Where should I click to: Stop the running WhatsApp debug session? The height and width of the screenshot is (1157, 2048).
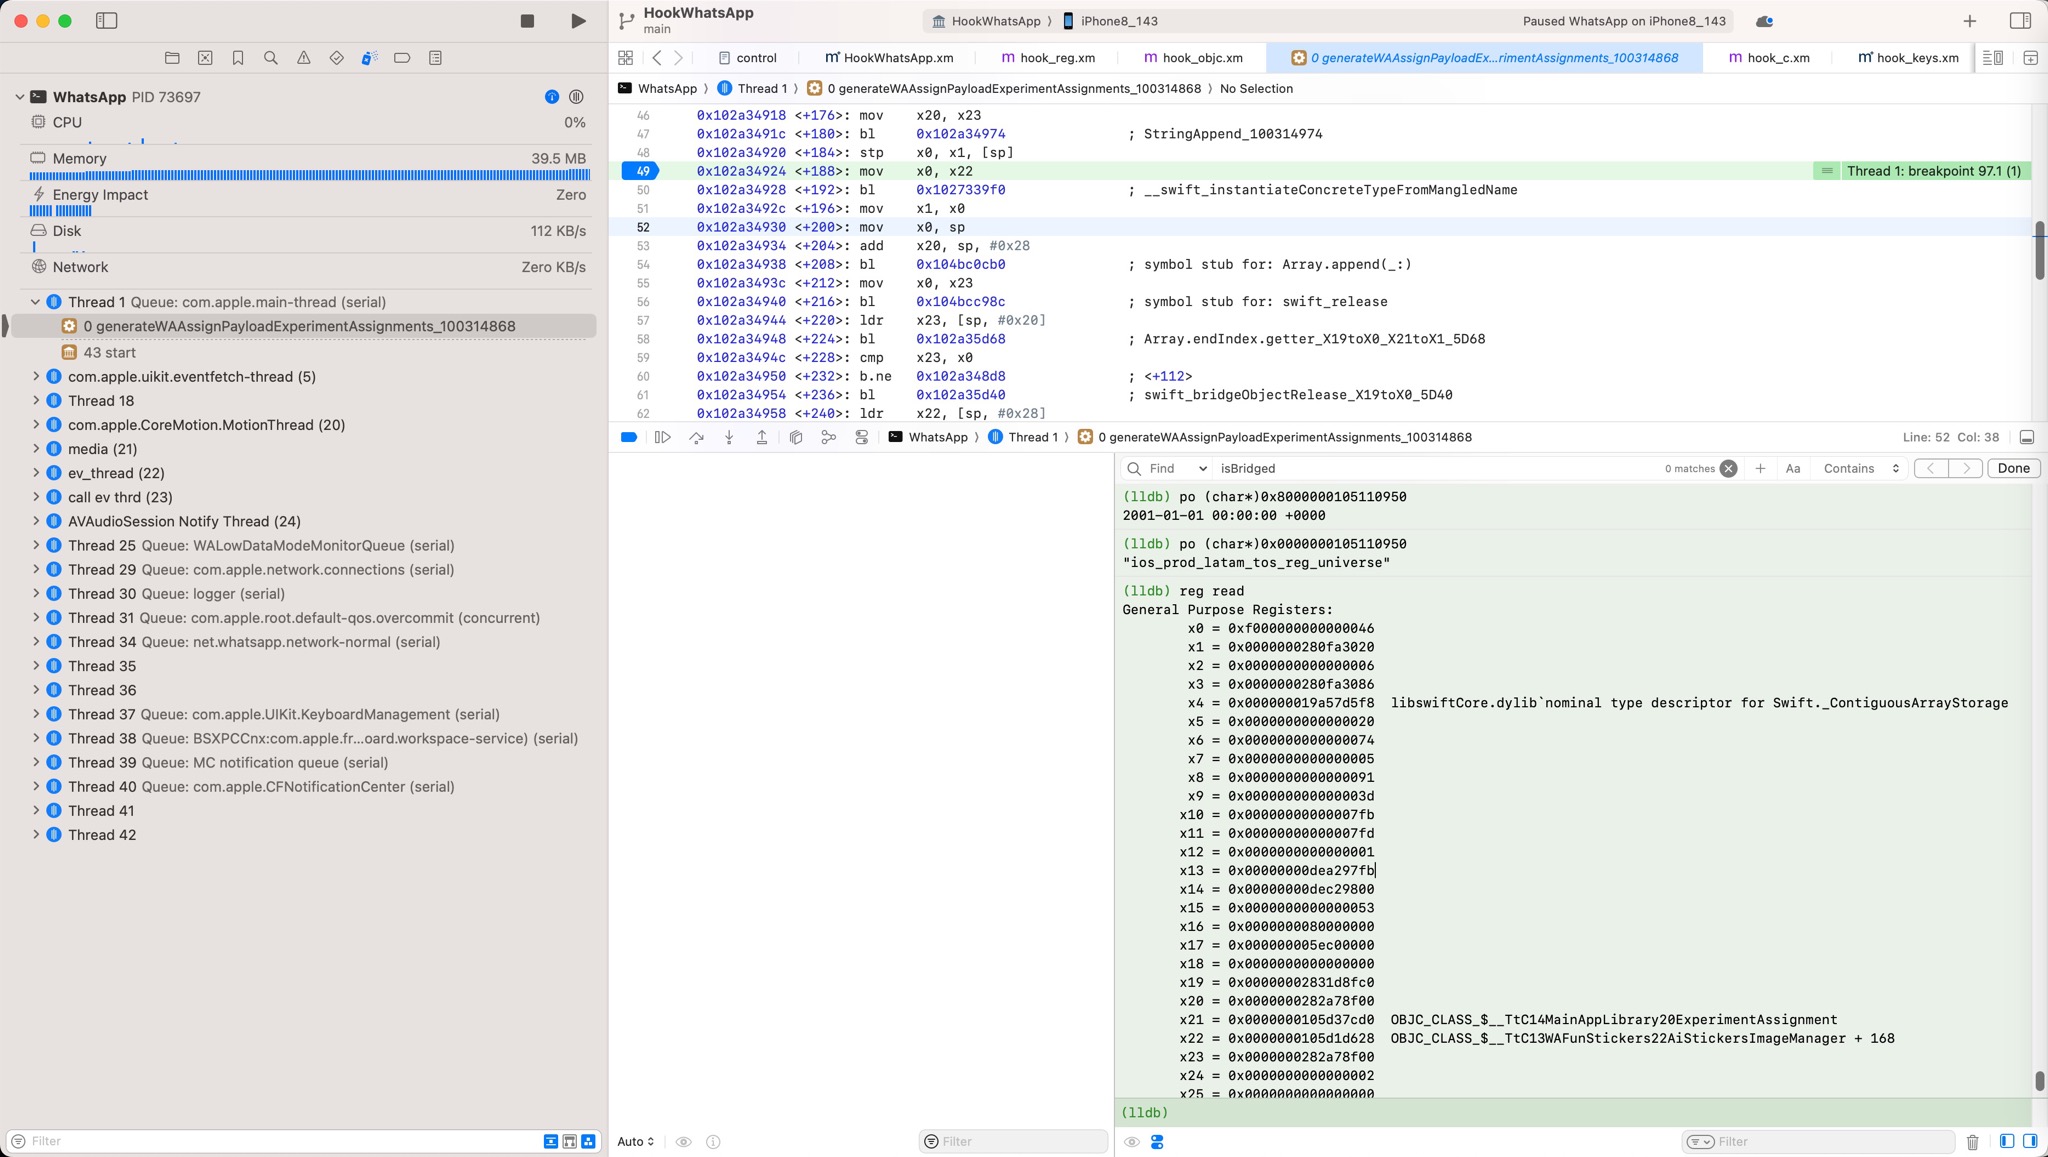coord(527,21)
